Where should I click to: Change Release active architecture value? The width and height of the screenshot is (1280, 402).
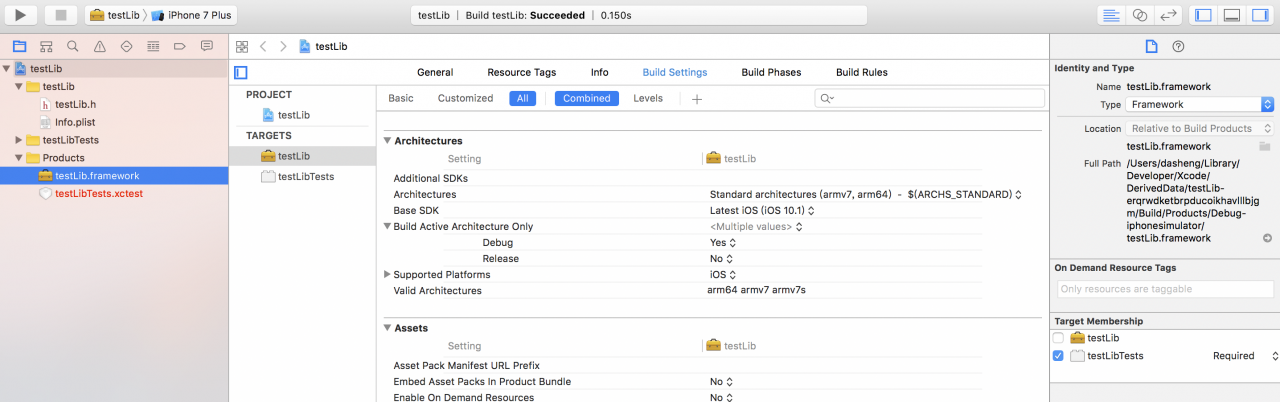pos(722,258)
